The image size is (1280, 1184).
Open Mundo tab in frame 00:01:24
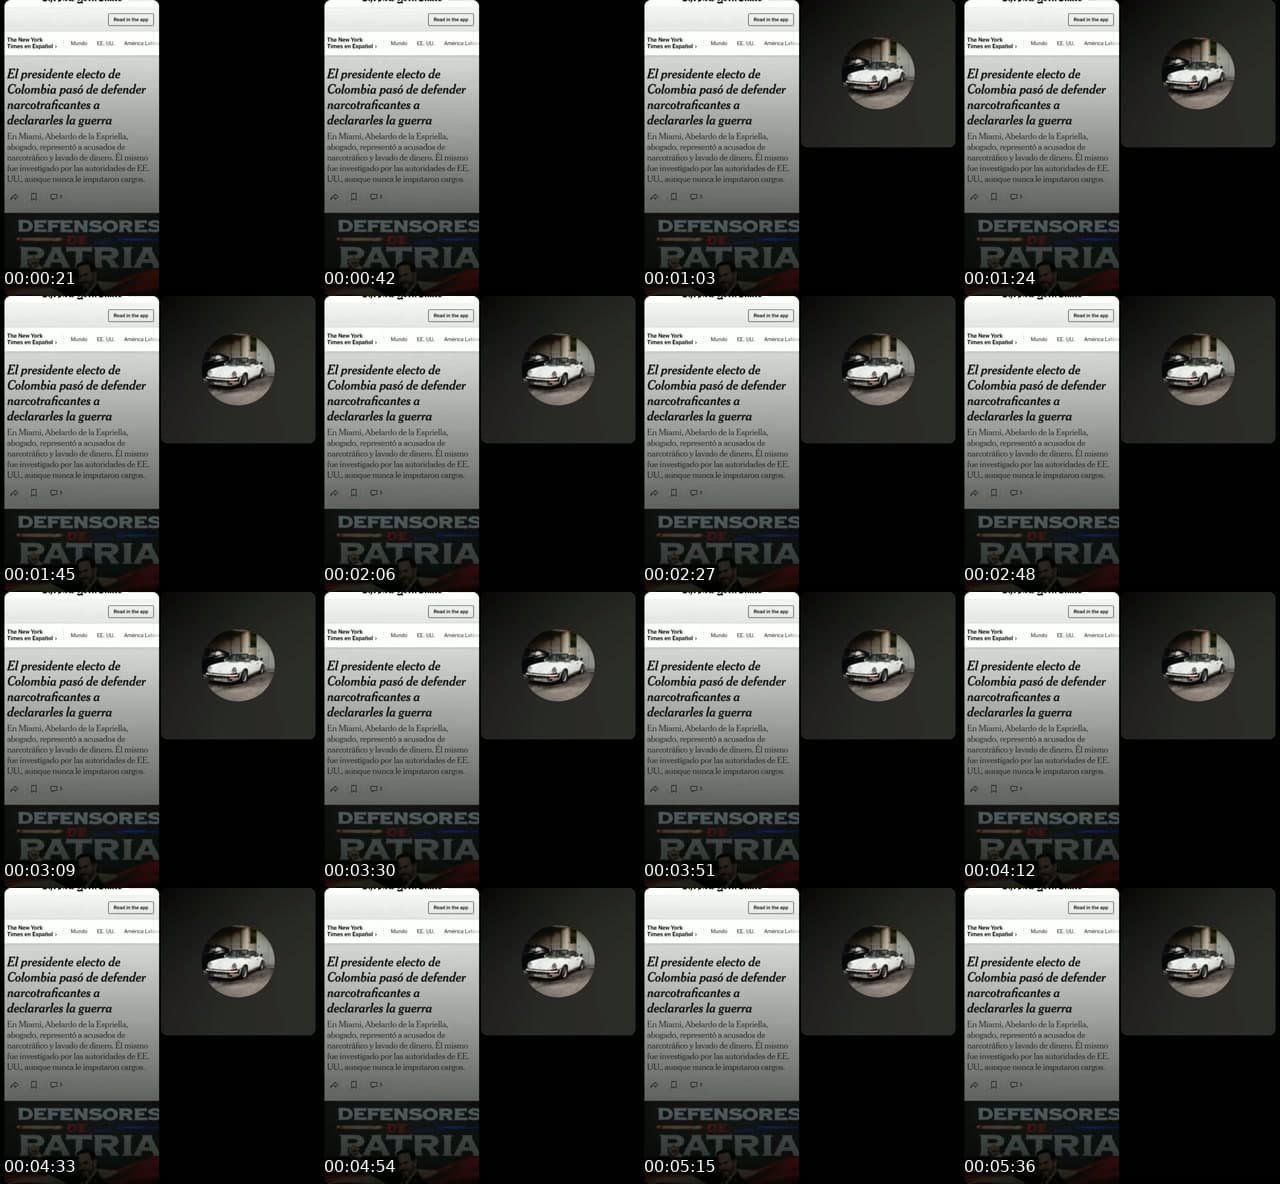tap(1039, 43)
